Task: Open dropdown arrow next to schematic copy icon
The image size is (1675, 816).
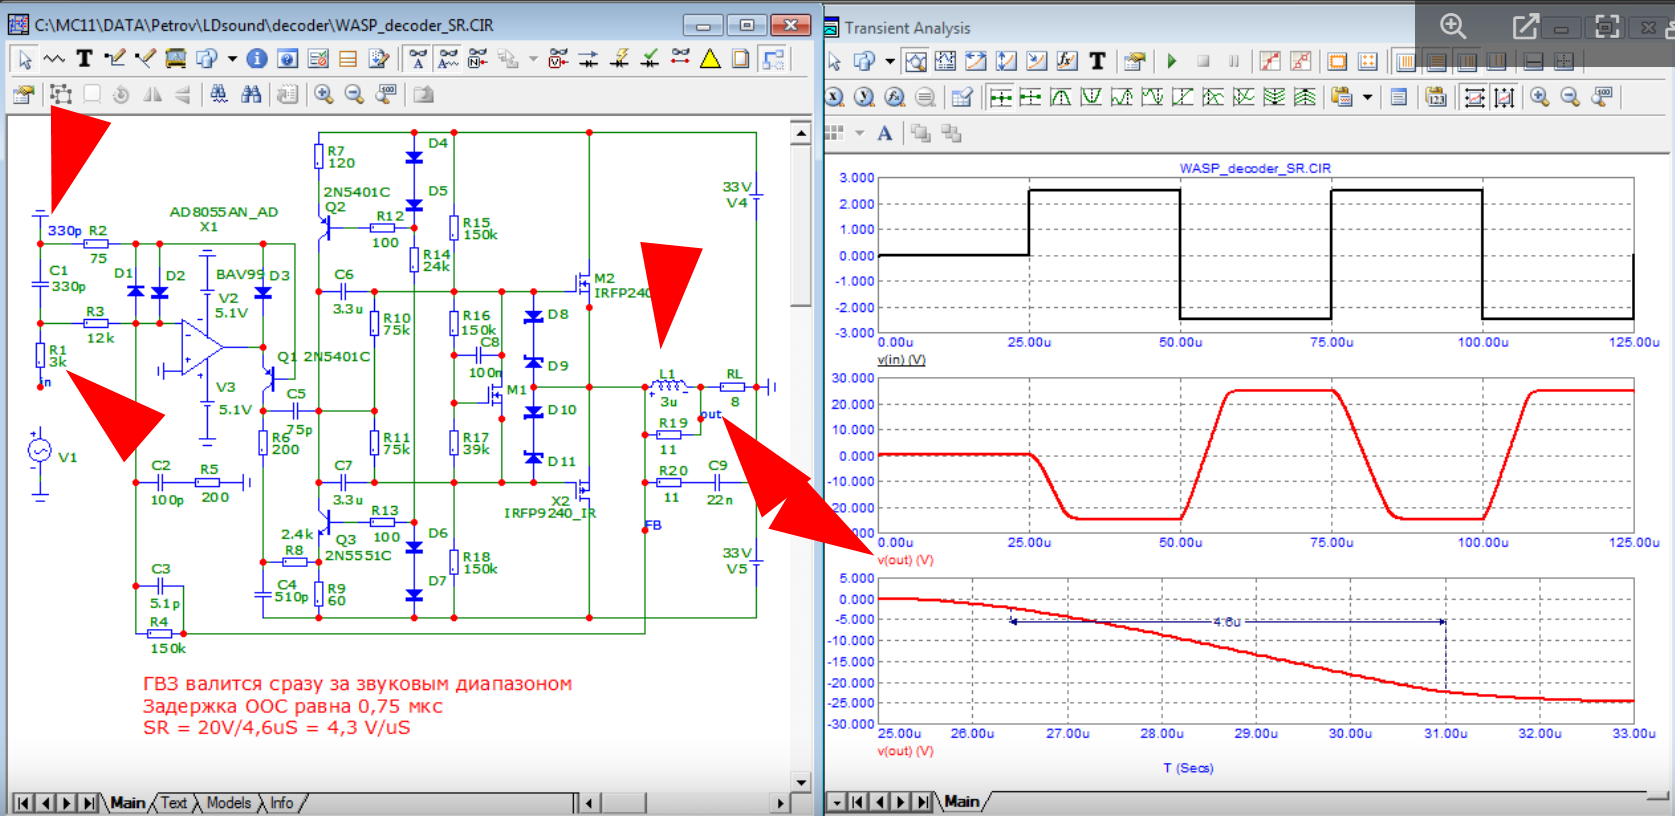Action: coord(232,59)
